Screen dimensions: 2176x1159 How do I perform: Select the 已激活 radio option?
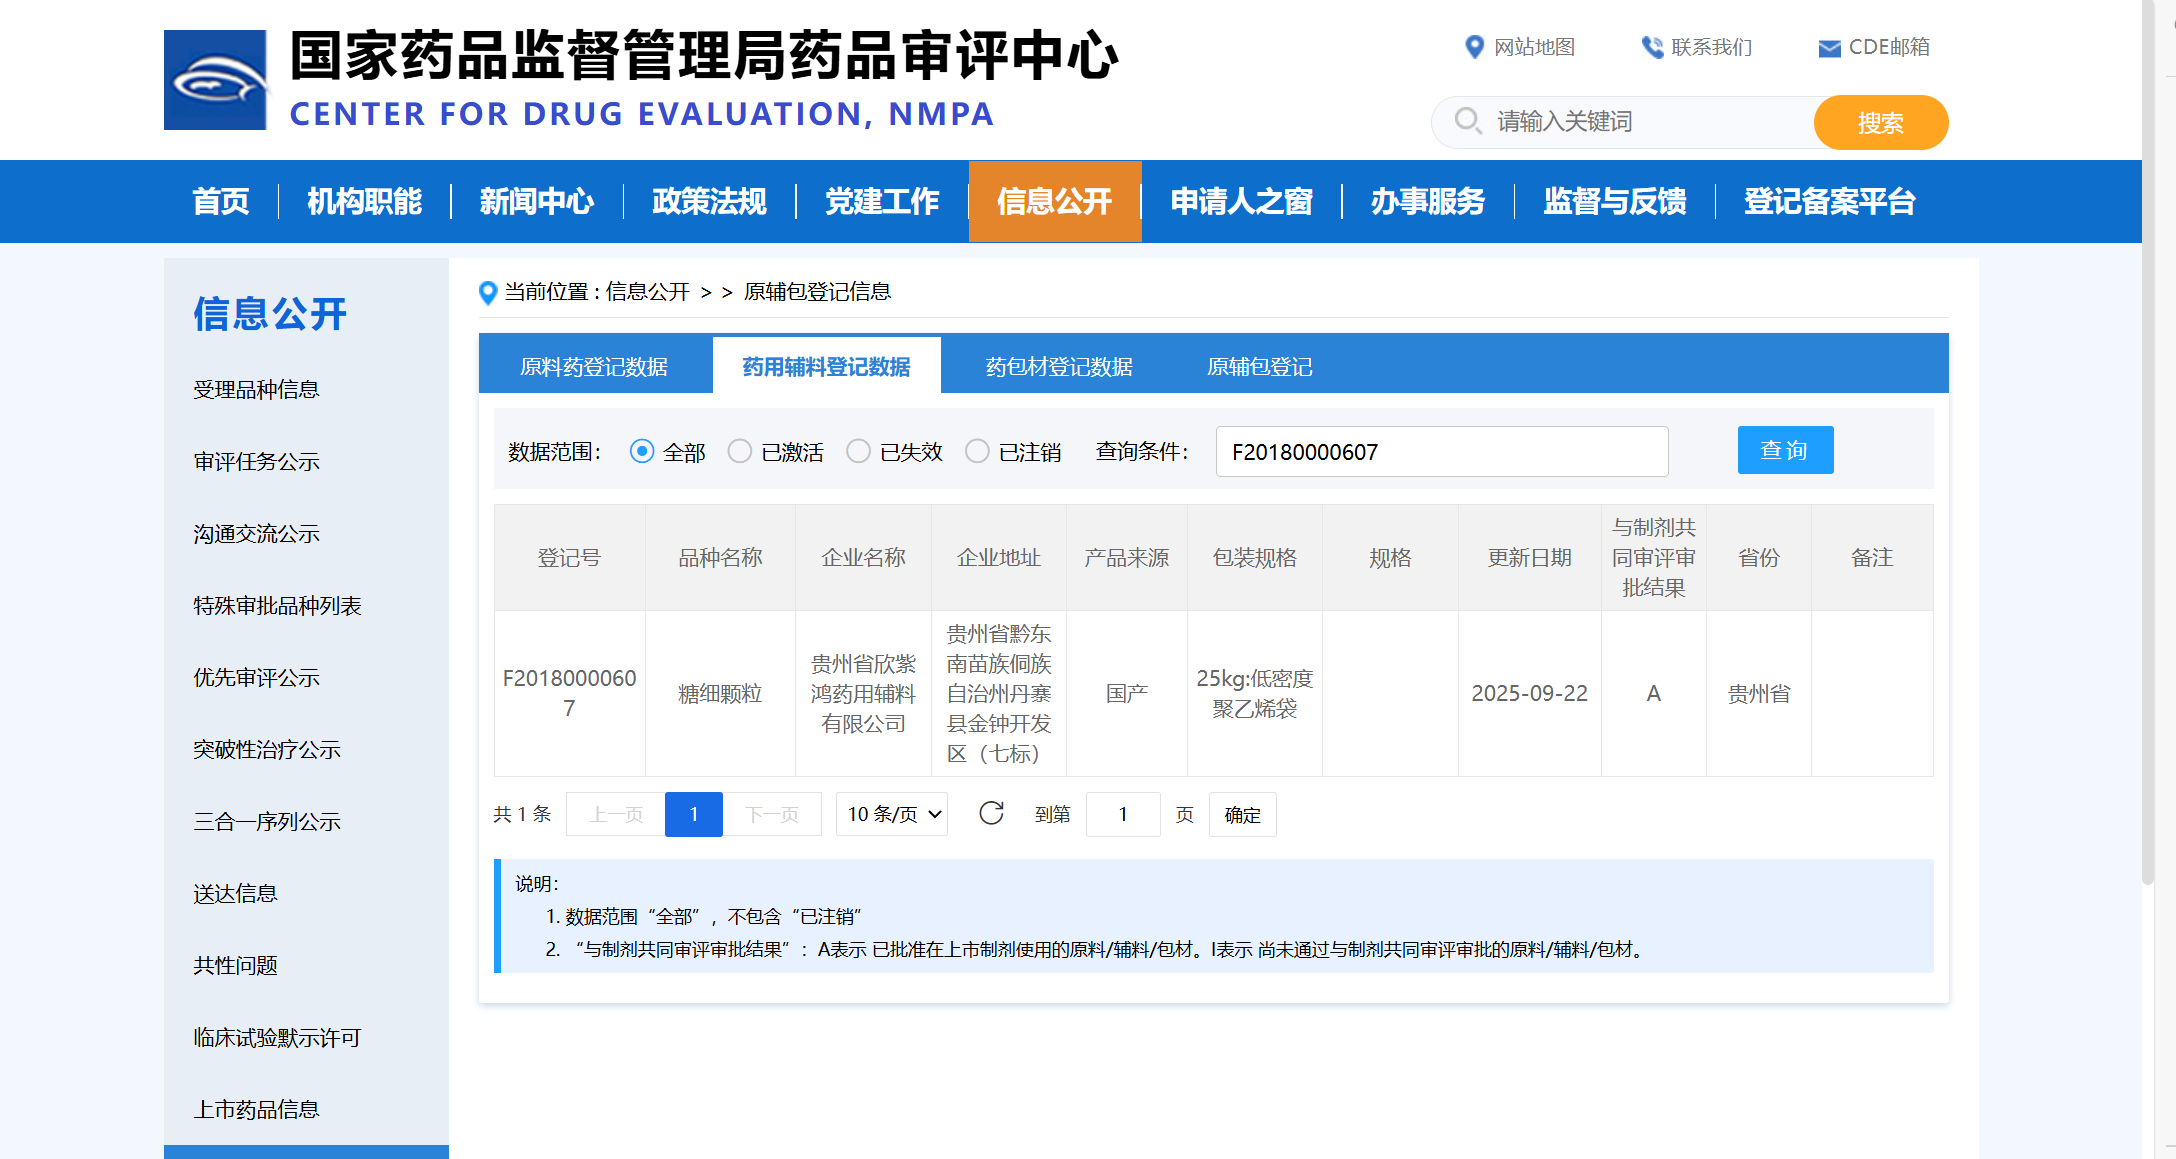(740, 452)
